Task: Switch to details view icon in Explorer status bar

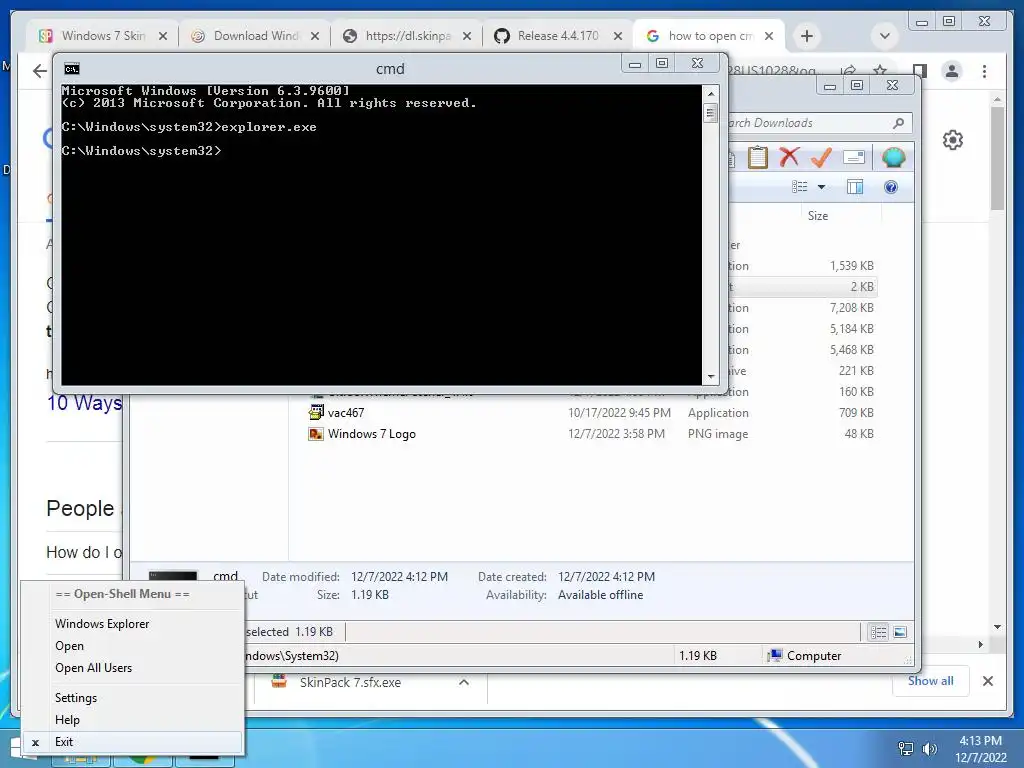Action: pyautogui.click(x=879, y=632)
